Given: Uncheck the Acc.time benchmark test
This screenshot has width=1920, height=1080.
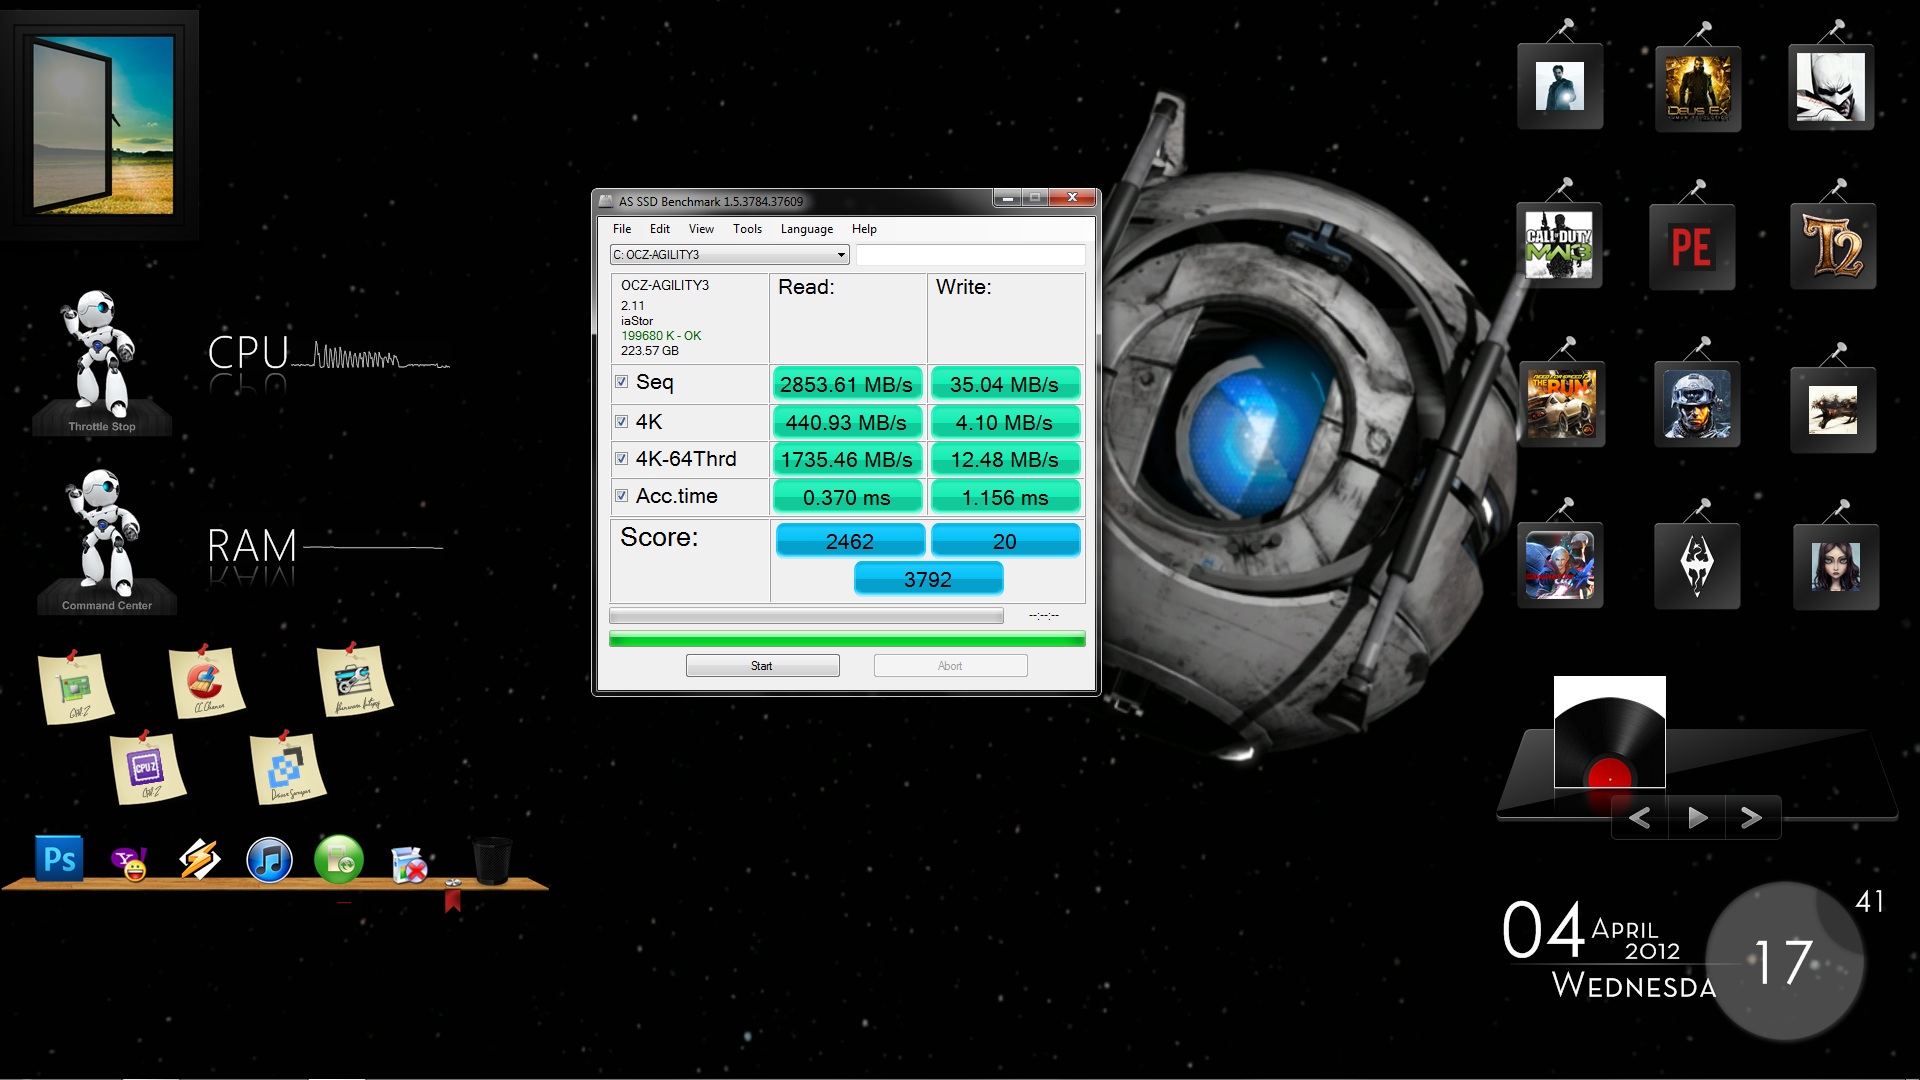Looking at the screenshot, I should coord(621,495).
